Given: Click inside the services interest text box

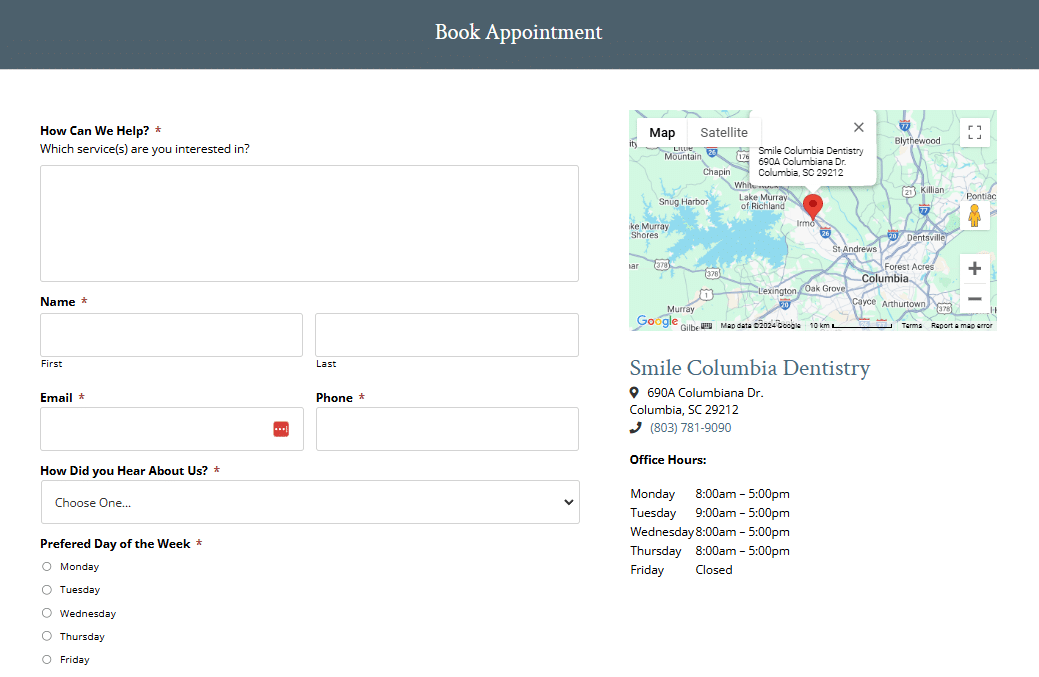Looking at the screenshot, I should click(x=308, y=222).
